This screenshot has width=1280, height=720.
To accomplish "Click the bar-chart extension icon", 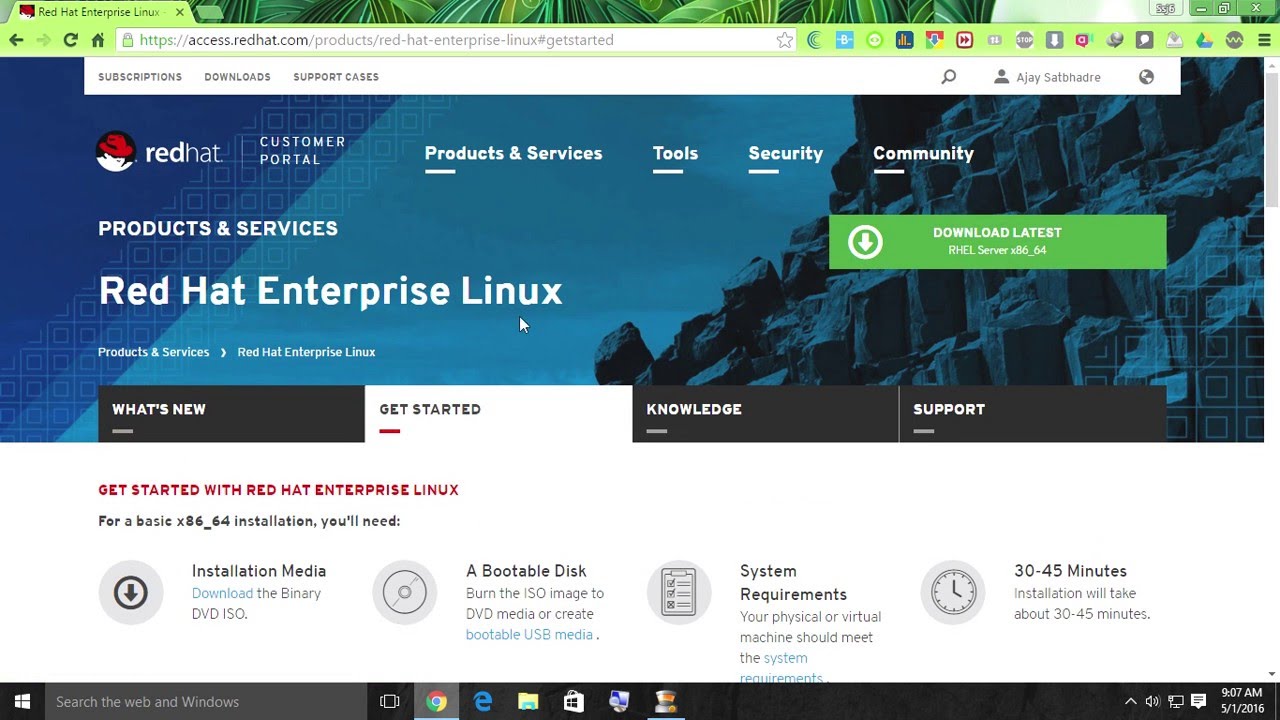I will 905,40.
